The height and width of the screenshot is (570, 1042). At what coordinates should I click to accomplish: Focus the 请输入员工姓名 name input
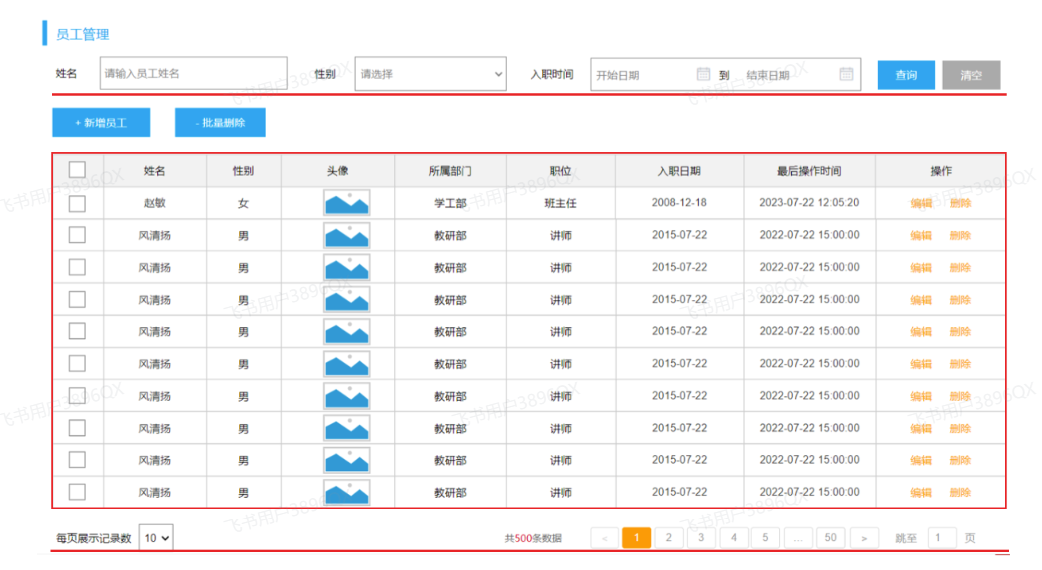click(193, 73)
